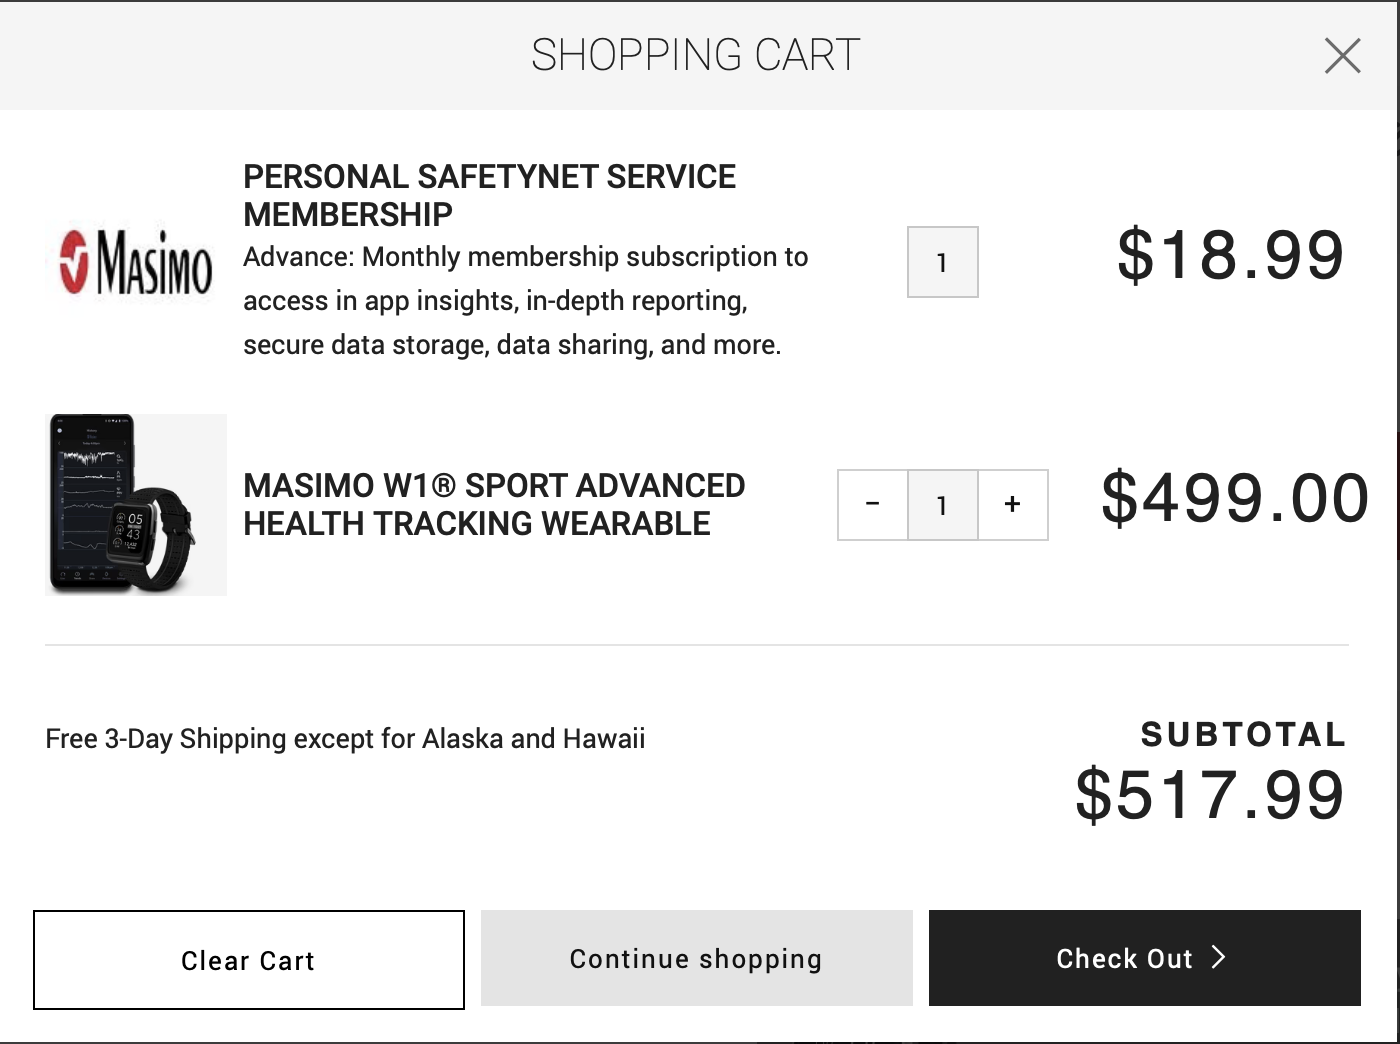Click the arrow chevron beside Check Out
Screen dimensions: 1400x1044
point(1218,958)
